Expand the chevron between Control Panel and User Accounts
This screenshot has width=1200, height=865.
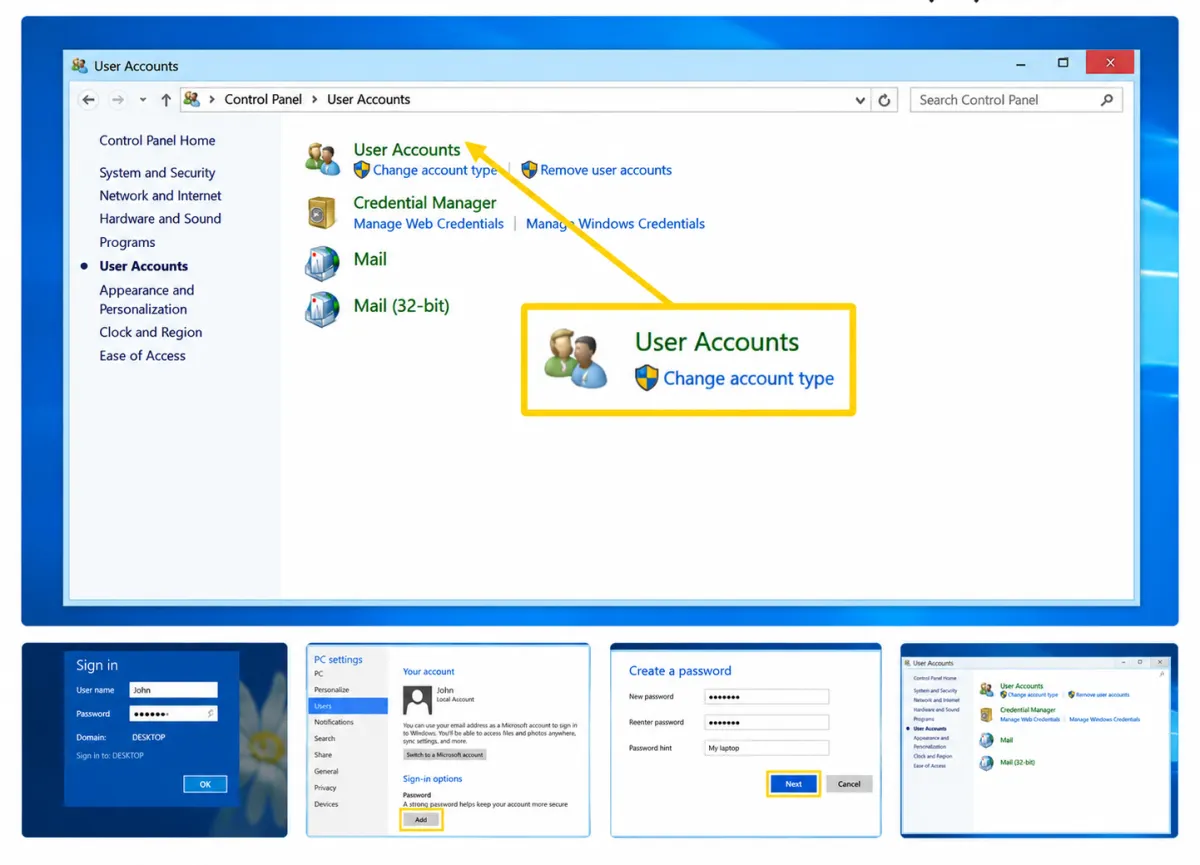[x=315, y=99]
